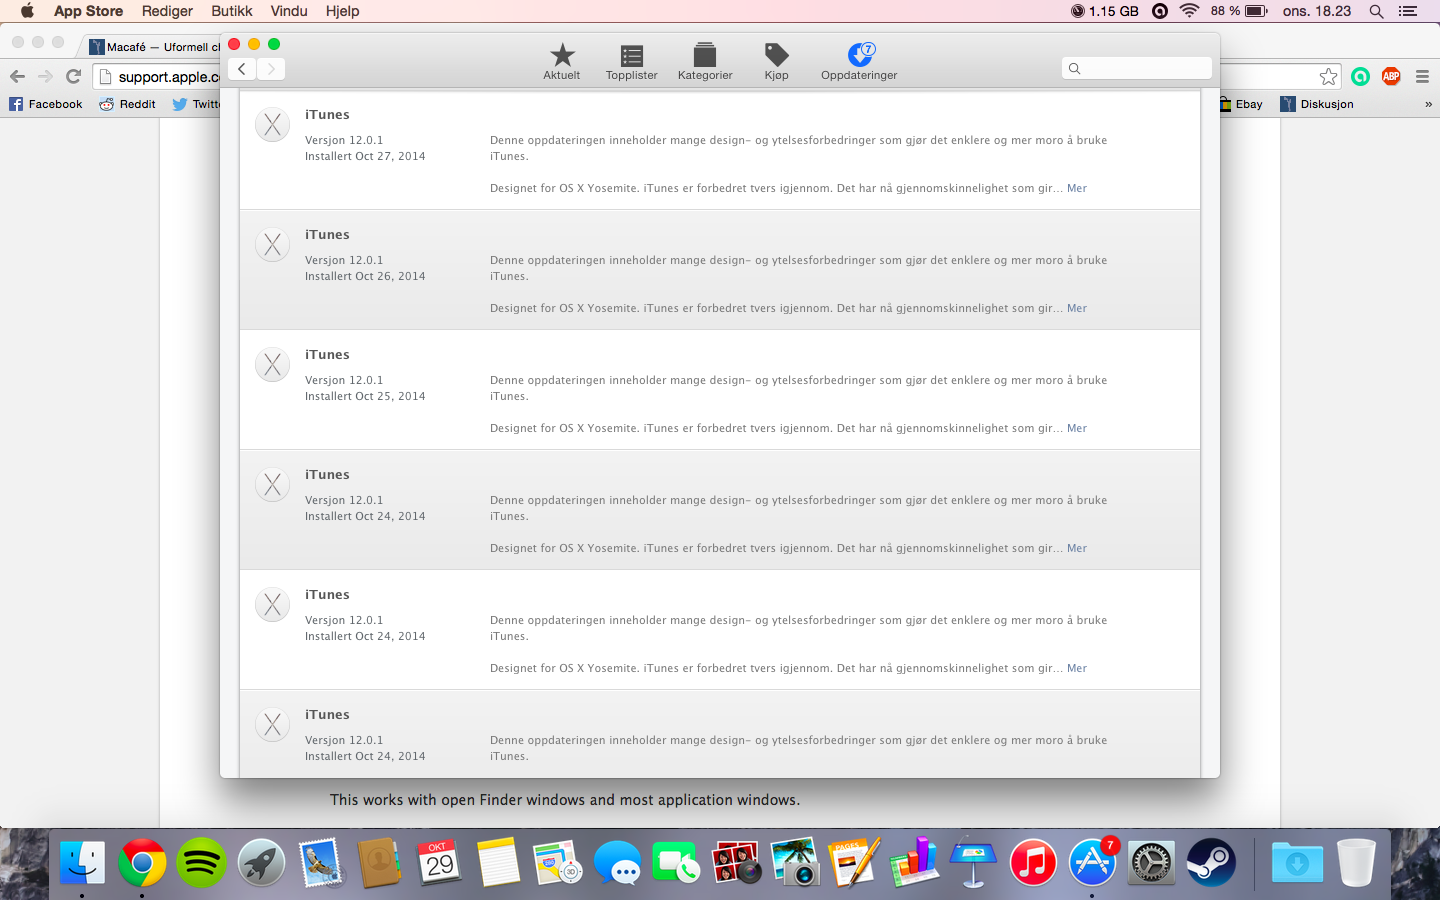The image size is (1440, 900).
Task: Open iTunes from the Dock
Action: point(1033,862)
